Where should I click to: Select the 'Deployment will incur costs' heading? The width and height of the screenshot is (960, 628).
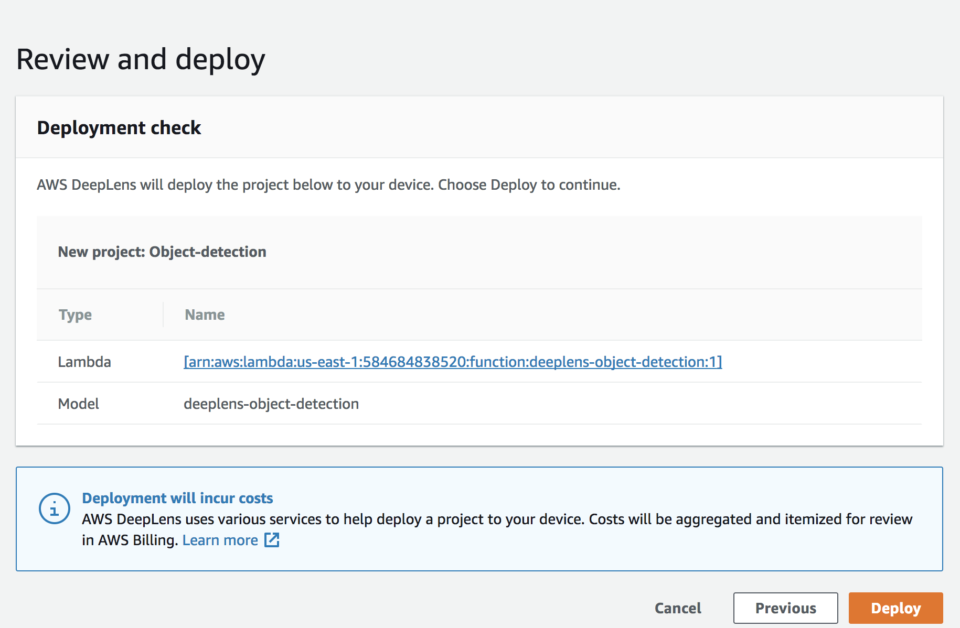tap(178, 498)
